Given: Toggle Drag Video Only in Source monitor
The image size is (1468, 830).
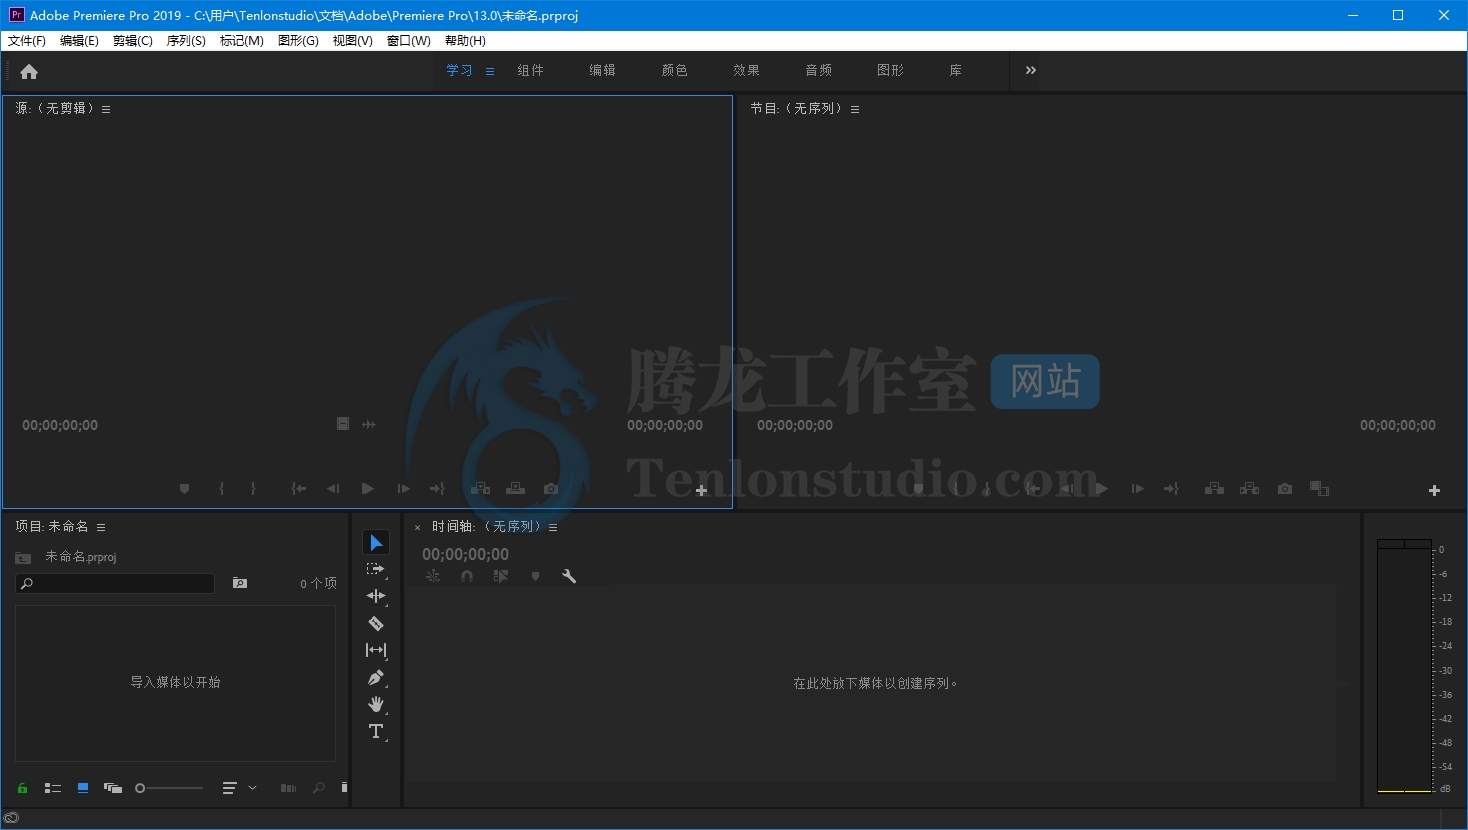Looking at the screenshot, I should click(343, 424).
